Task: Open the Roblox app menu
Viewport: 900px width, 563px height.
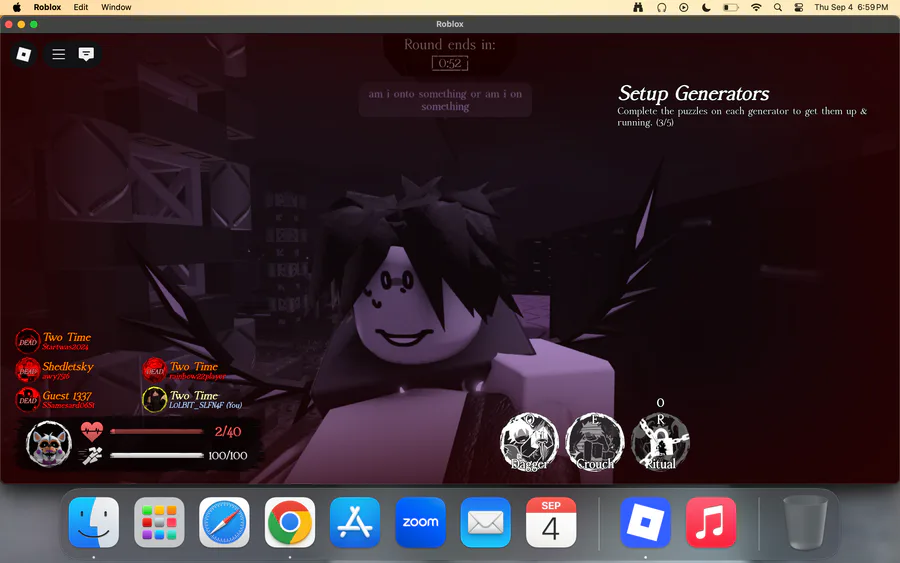Action: 47,7
